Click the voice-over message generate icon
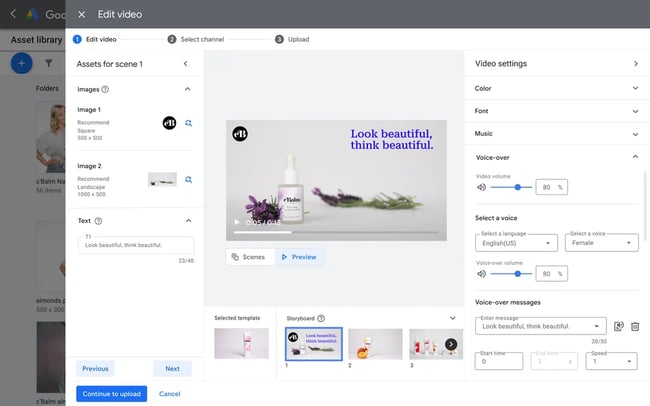 click(619, 326)
